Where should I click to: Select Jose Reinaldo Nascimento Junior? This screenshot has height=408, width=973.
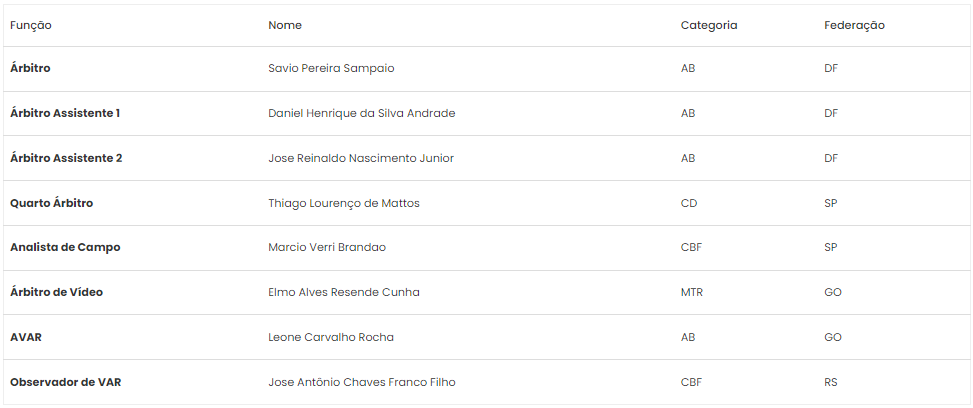coord(361,158)
